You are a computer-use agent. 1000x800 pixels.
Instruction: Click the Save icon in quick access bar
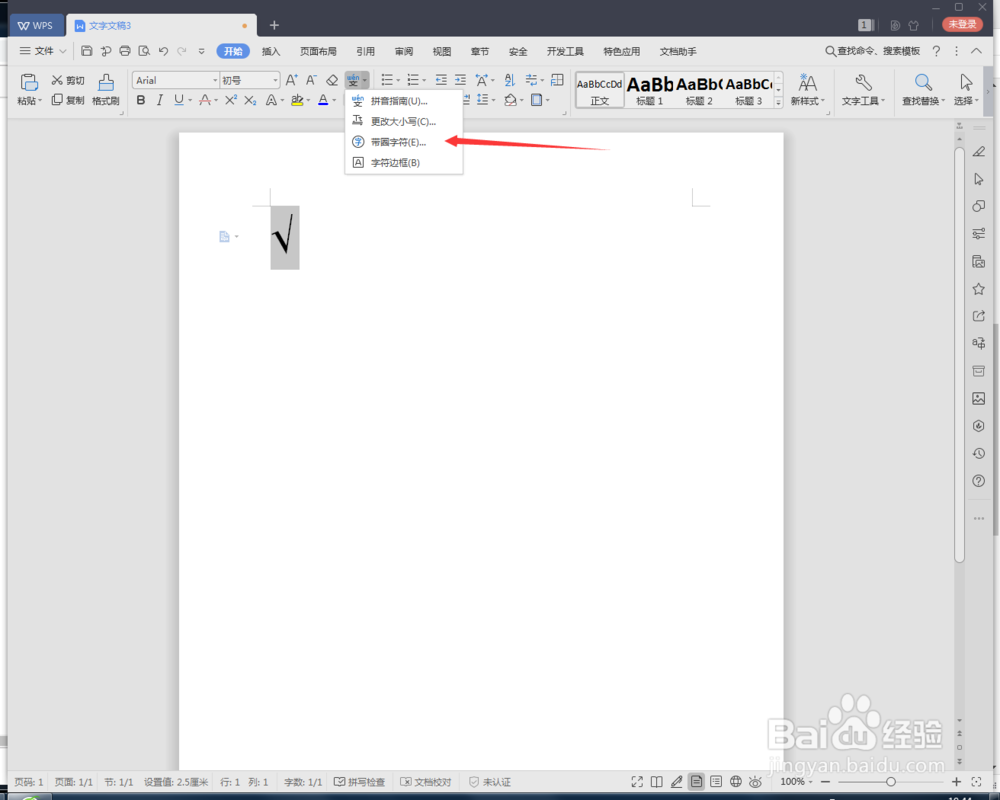click(x=87, y=51)
